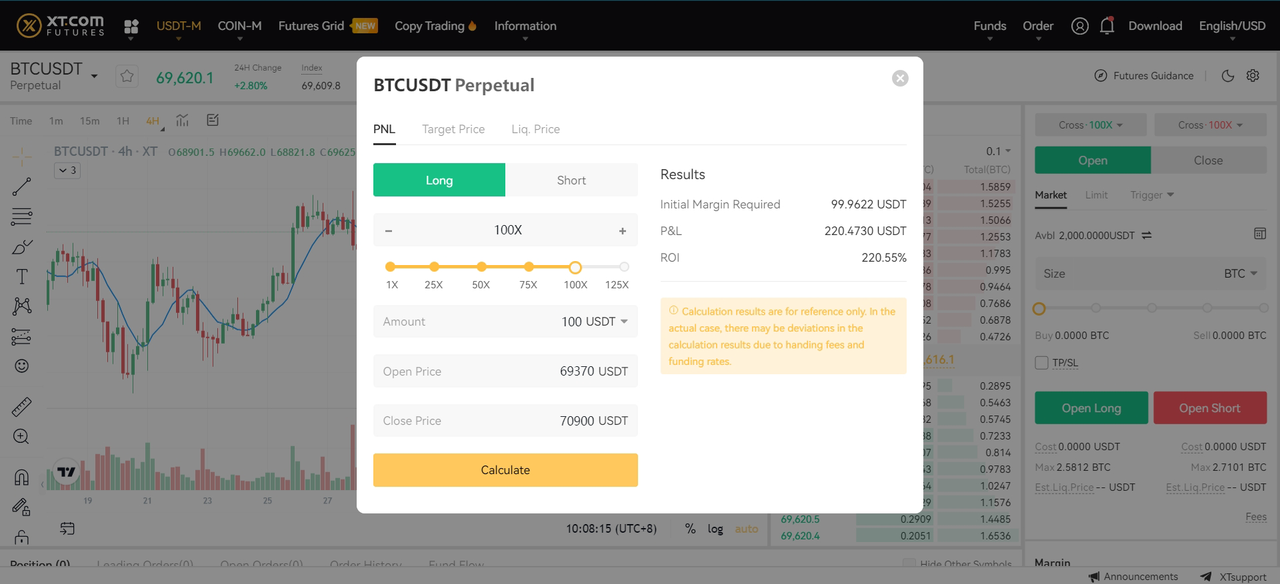Image resolution: width=1280 pixels, height=584 pixels.
Task: Enable the TP/SL checkbox
Action: 1042,363
